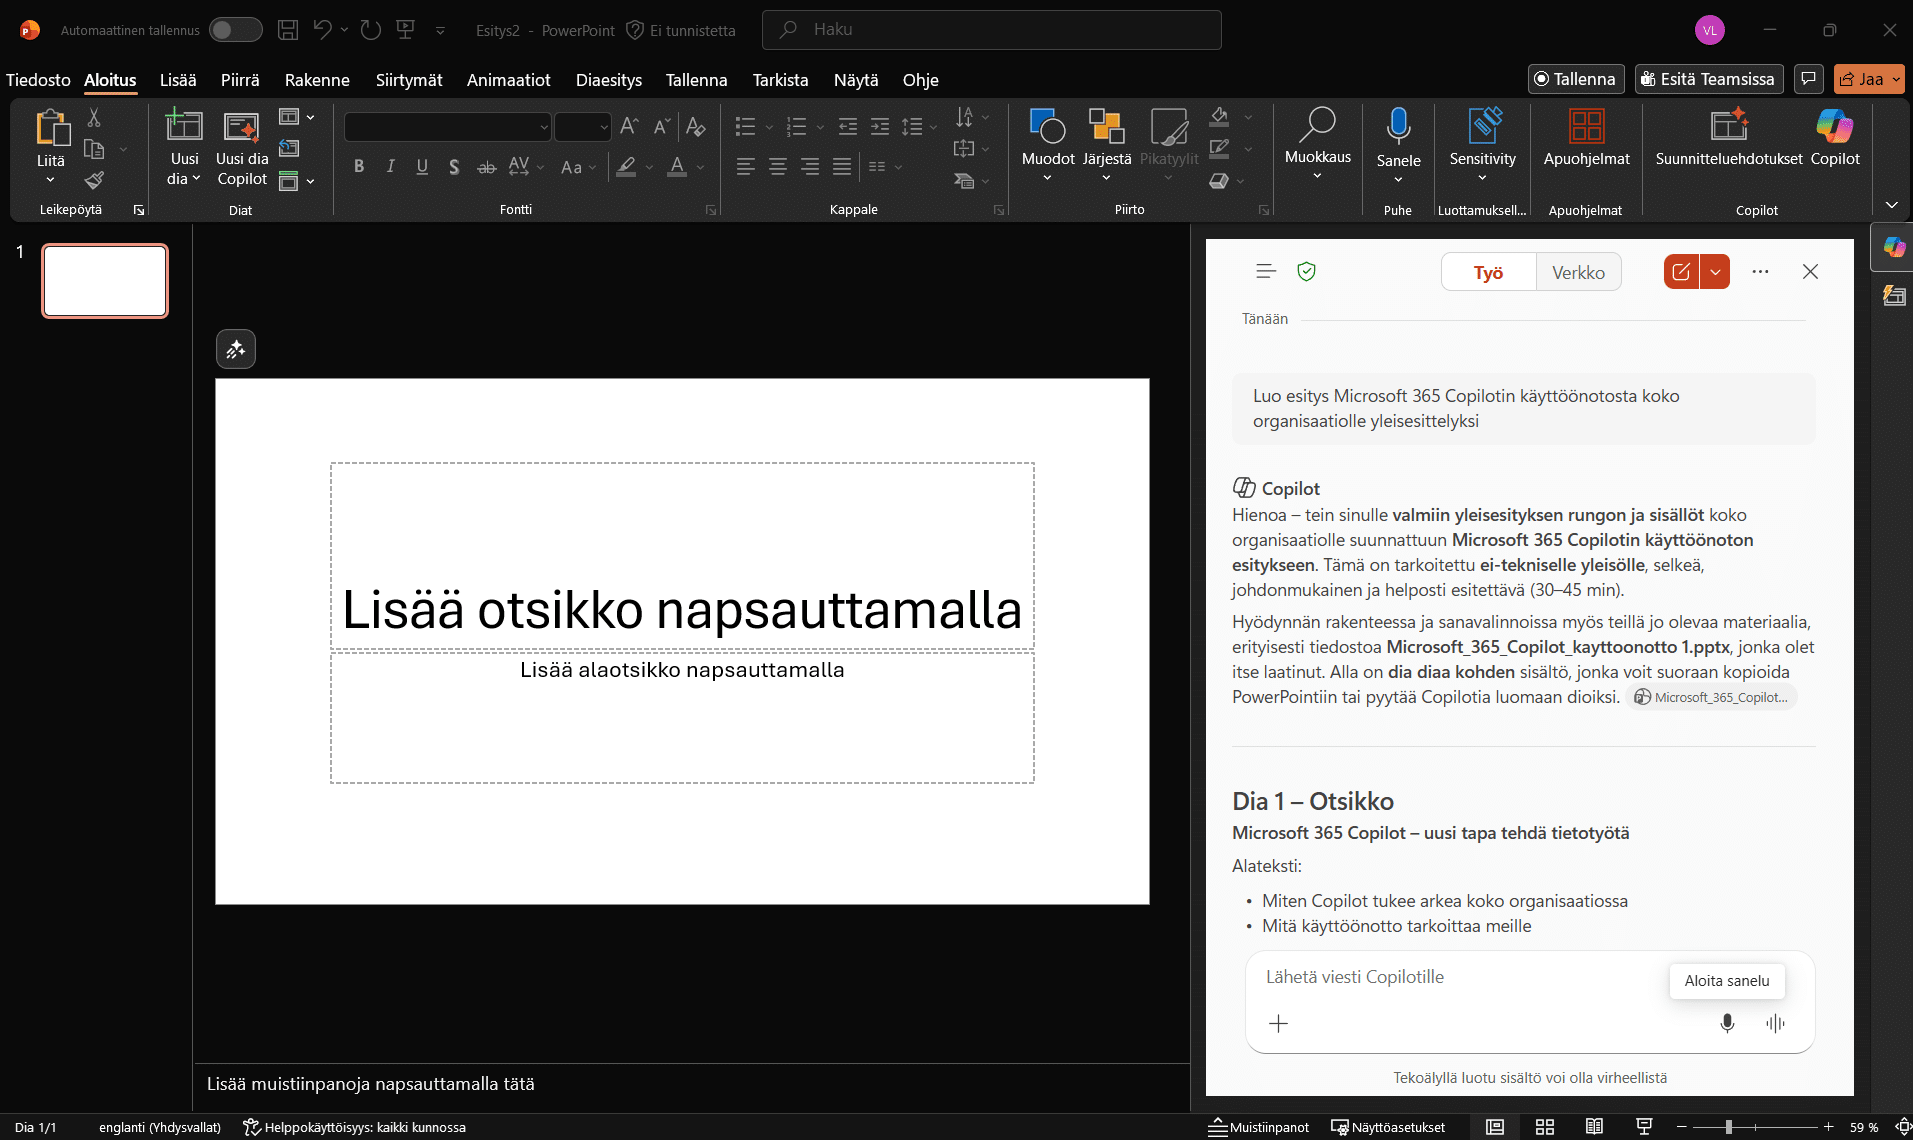This screenshot has width=1913, height=1140.
Task: Open the Siirtymät ribbon tab
Action: [x=409, y=80]
